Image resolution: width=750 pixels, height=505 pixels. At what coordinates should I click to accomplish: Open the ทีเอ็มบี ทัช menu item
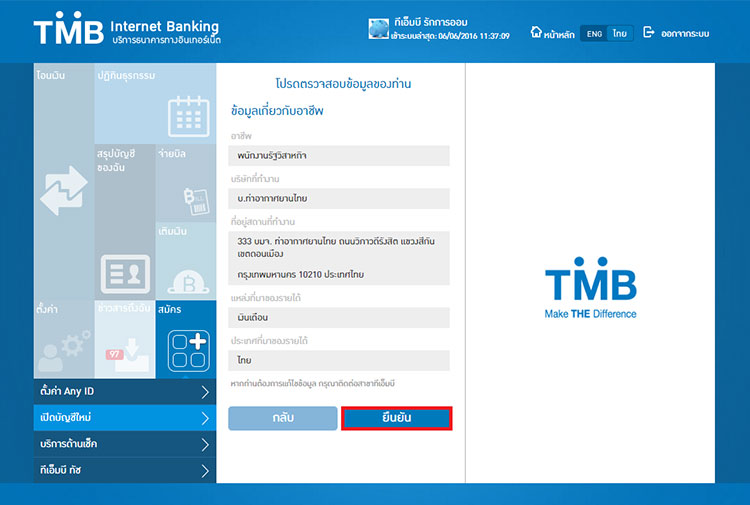click(x=124, y=469)
